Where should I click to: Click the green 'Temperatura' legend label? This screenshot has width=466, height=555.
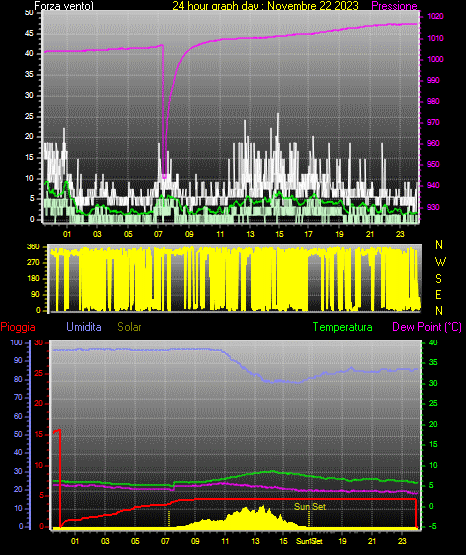pos(343,327)
